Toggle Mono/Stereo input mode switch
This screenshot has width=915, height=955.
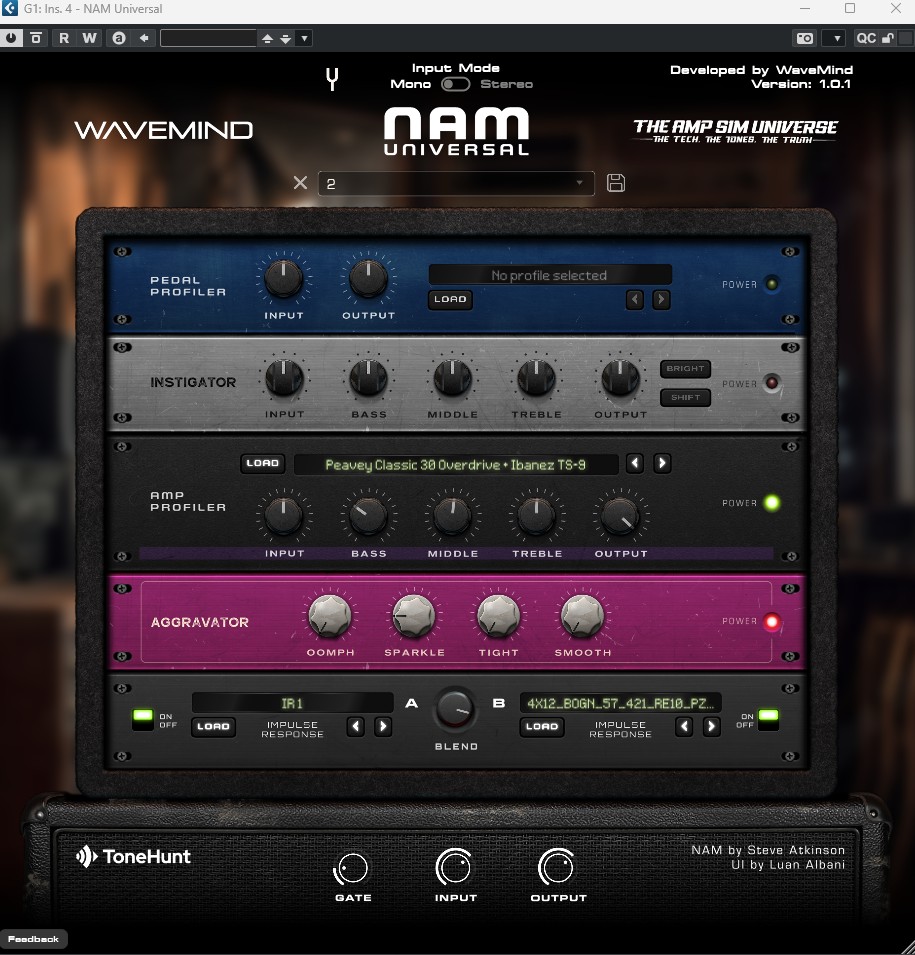click(x=456, y=84)
